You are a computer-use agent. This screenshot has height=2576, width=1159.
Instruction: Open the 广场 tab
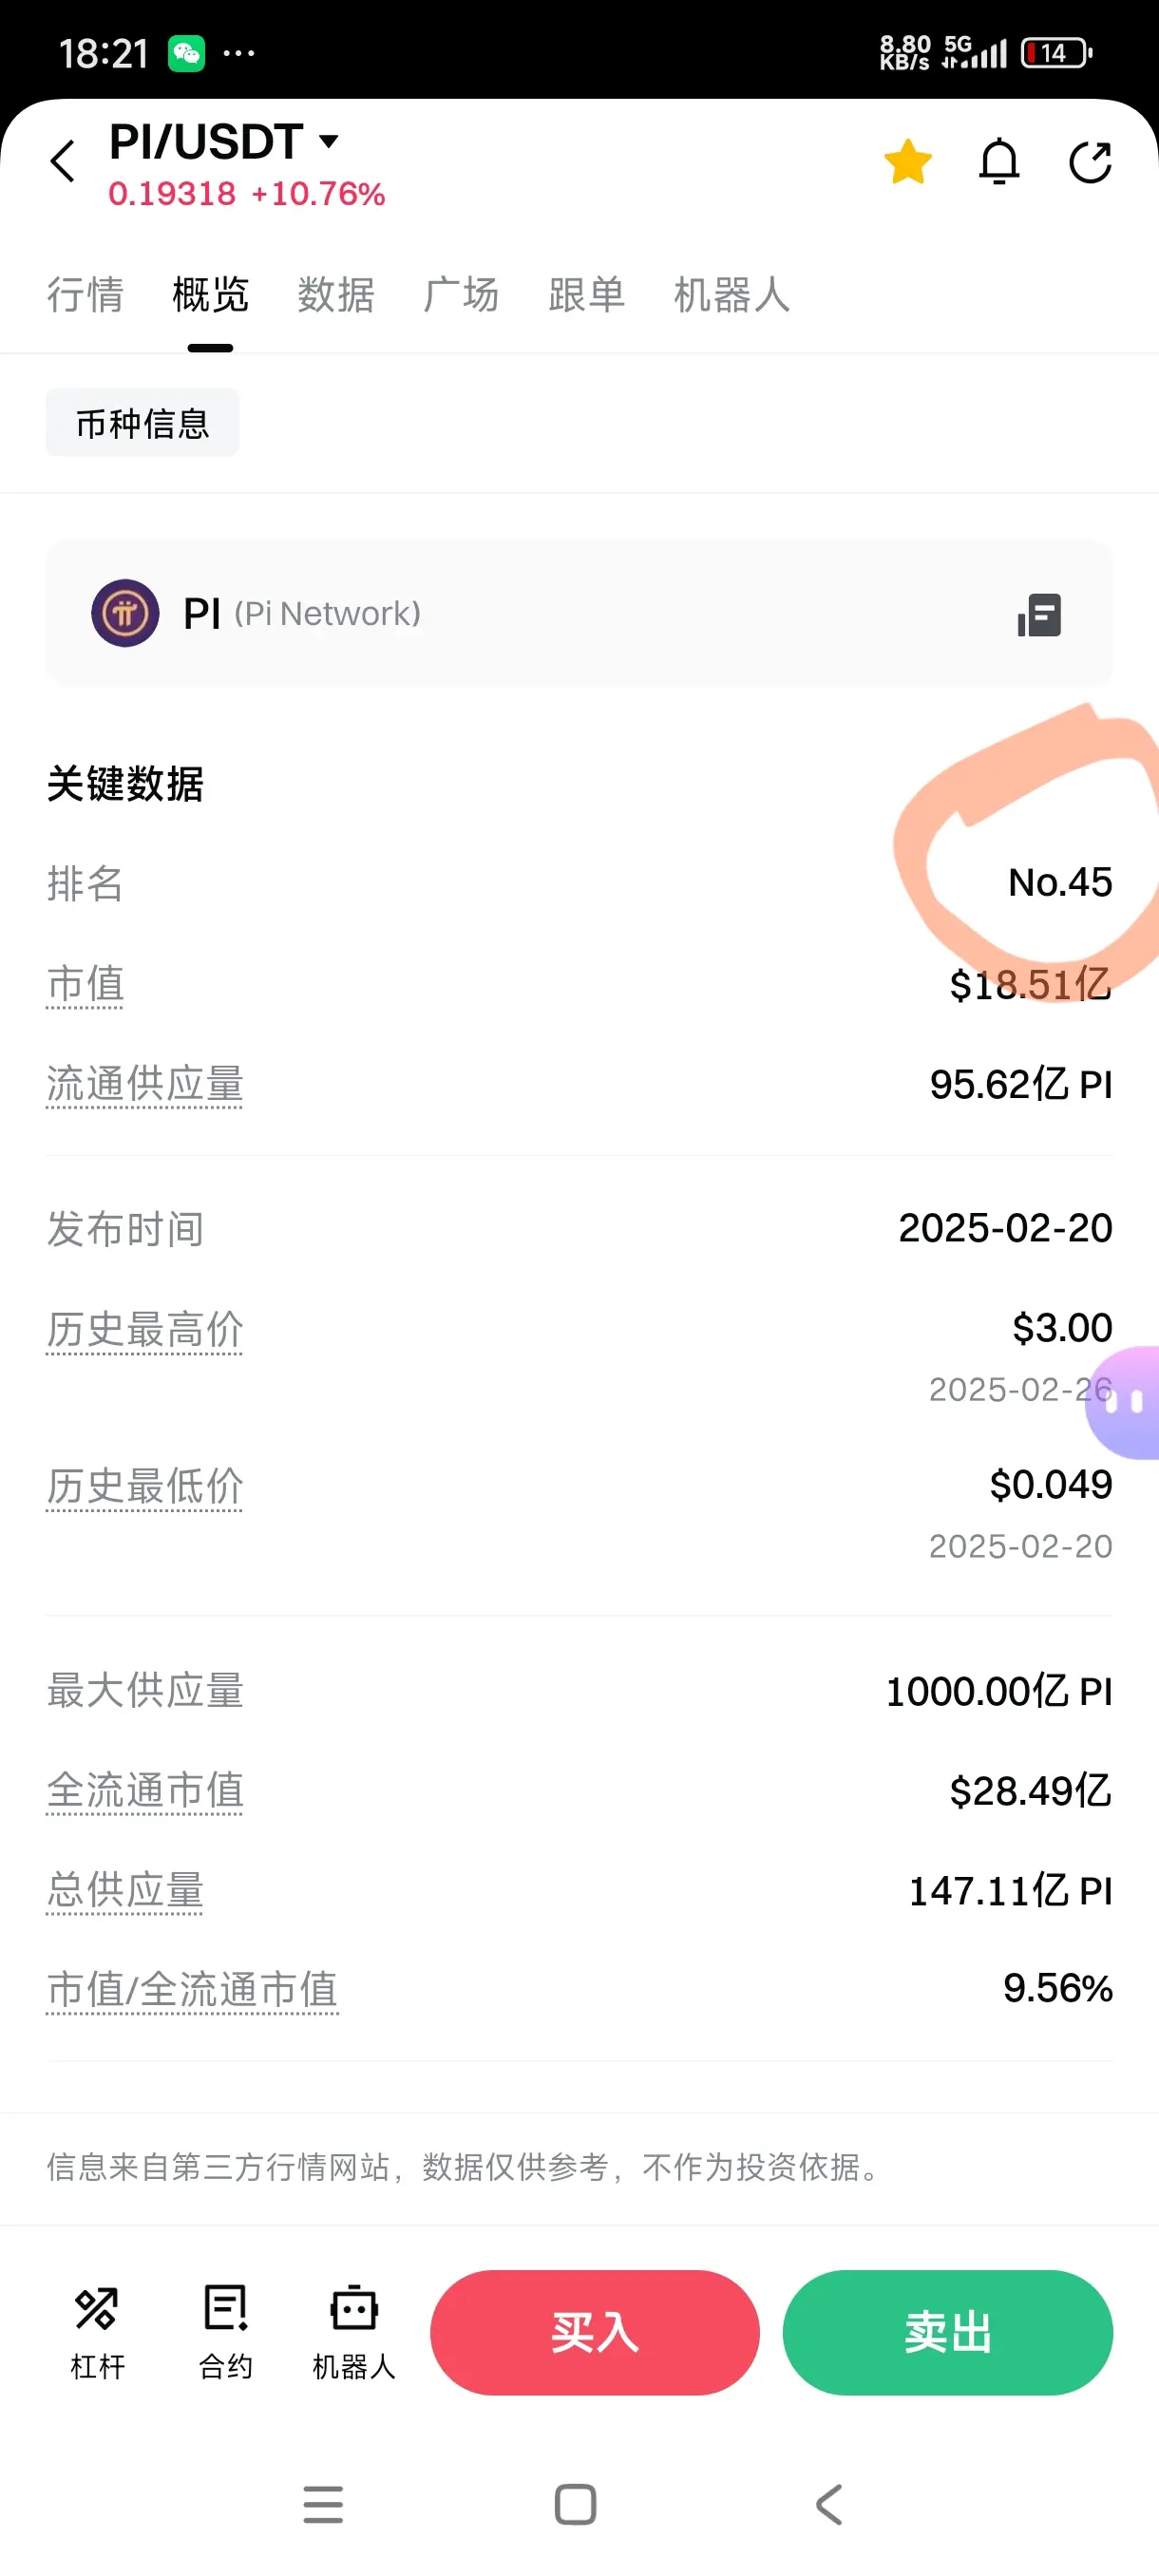coord(461,295)
